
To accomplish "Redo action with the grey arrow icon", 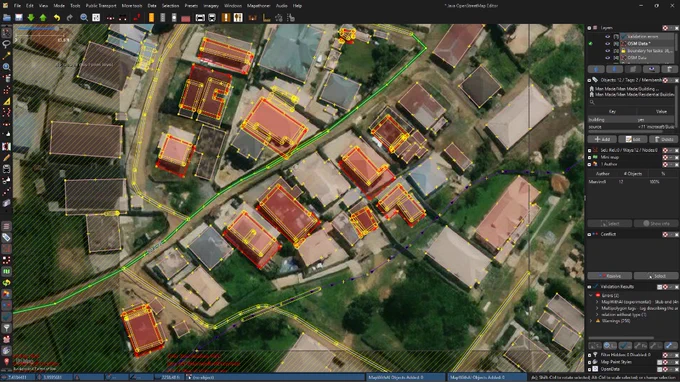I will point(69,18).
